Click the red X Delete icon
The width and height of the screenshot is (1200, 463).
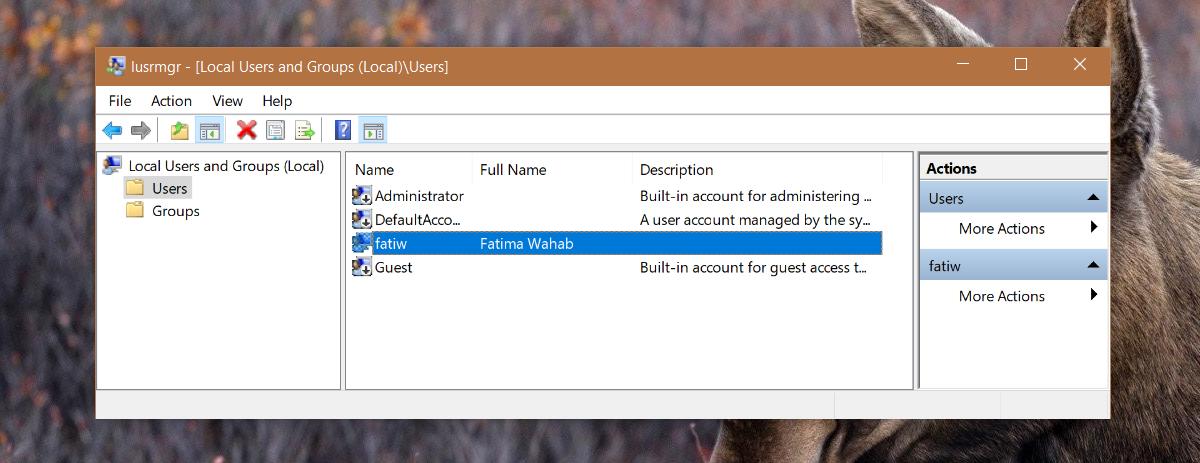pyautogui.click(x=246, y=130)
